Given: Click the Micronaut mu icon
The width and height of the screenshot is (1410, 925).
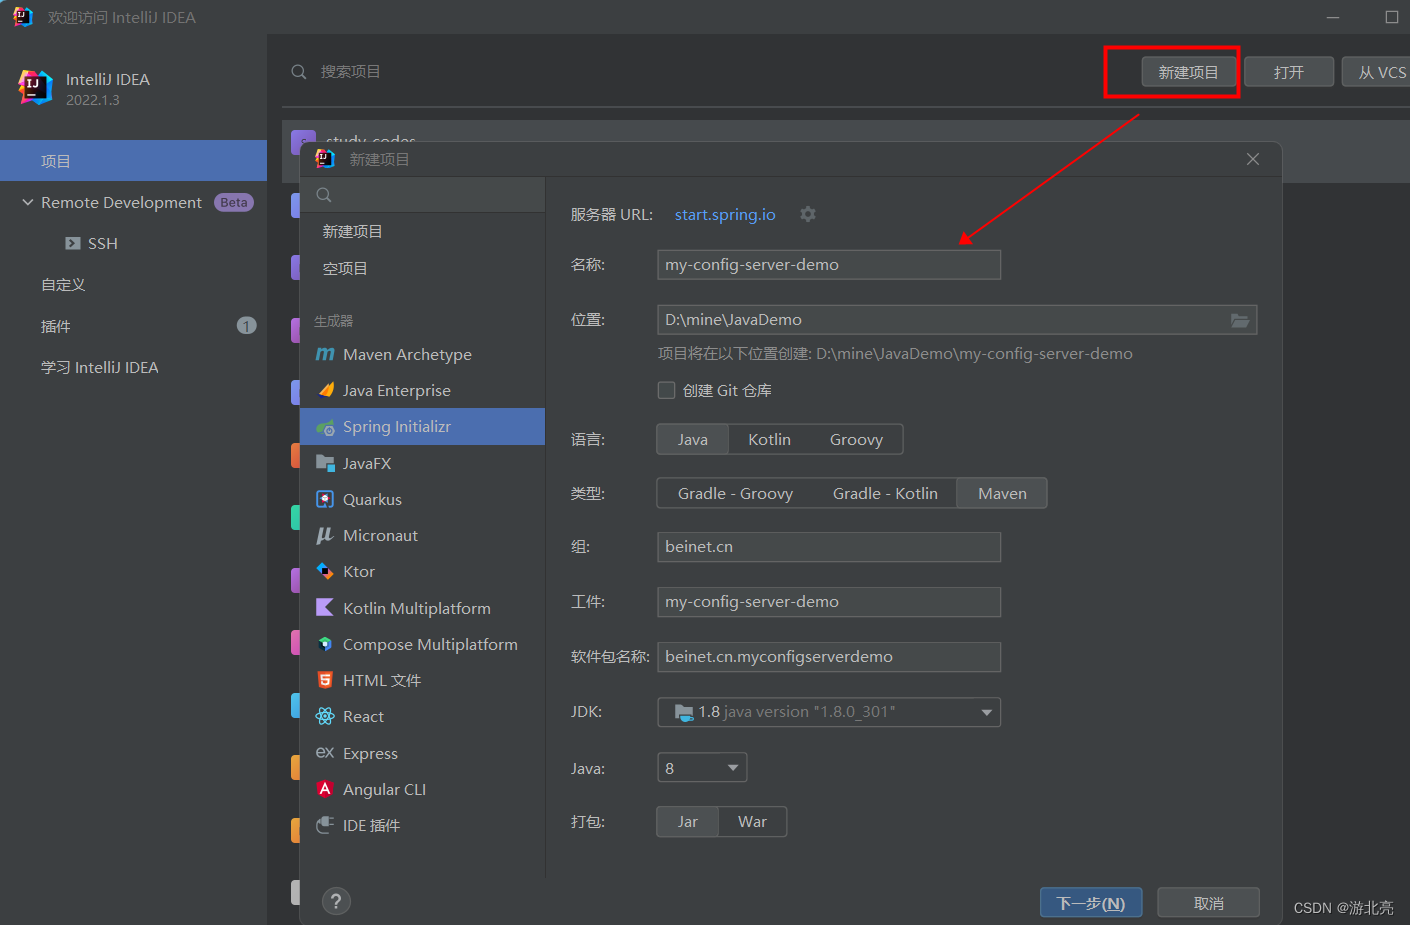Looking at the screenshot, I should click(325, 535).
